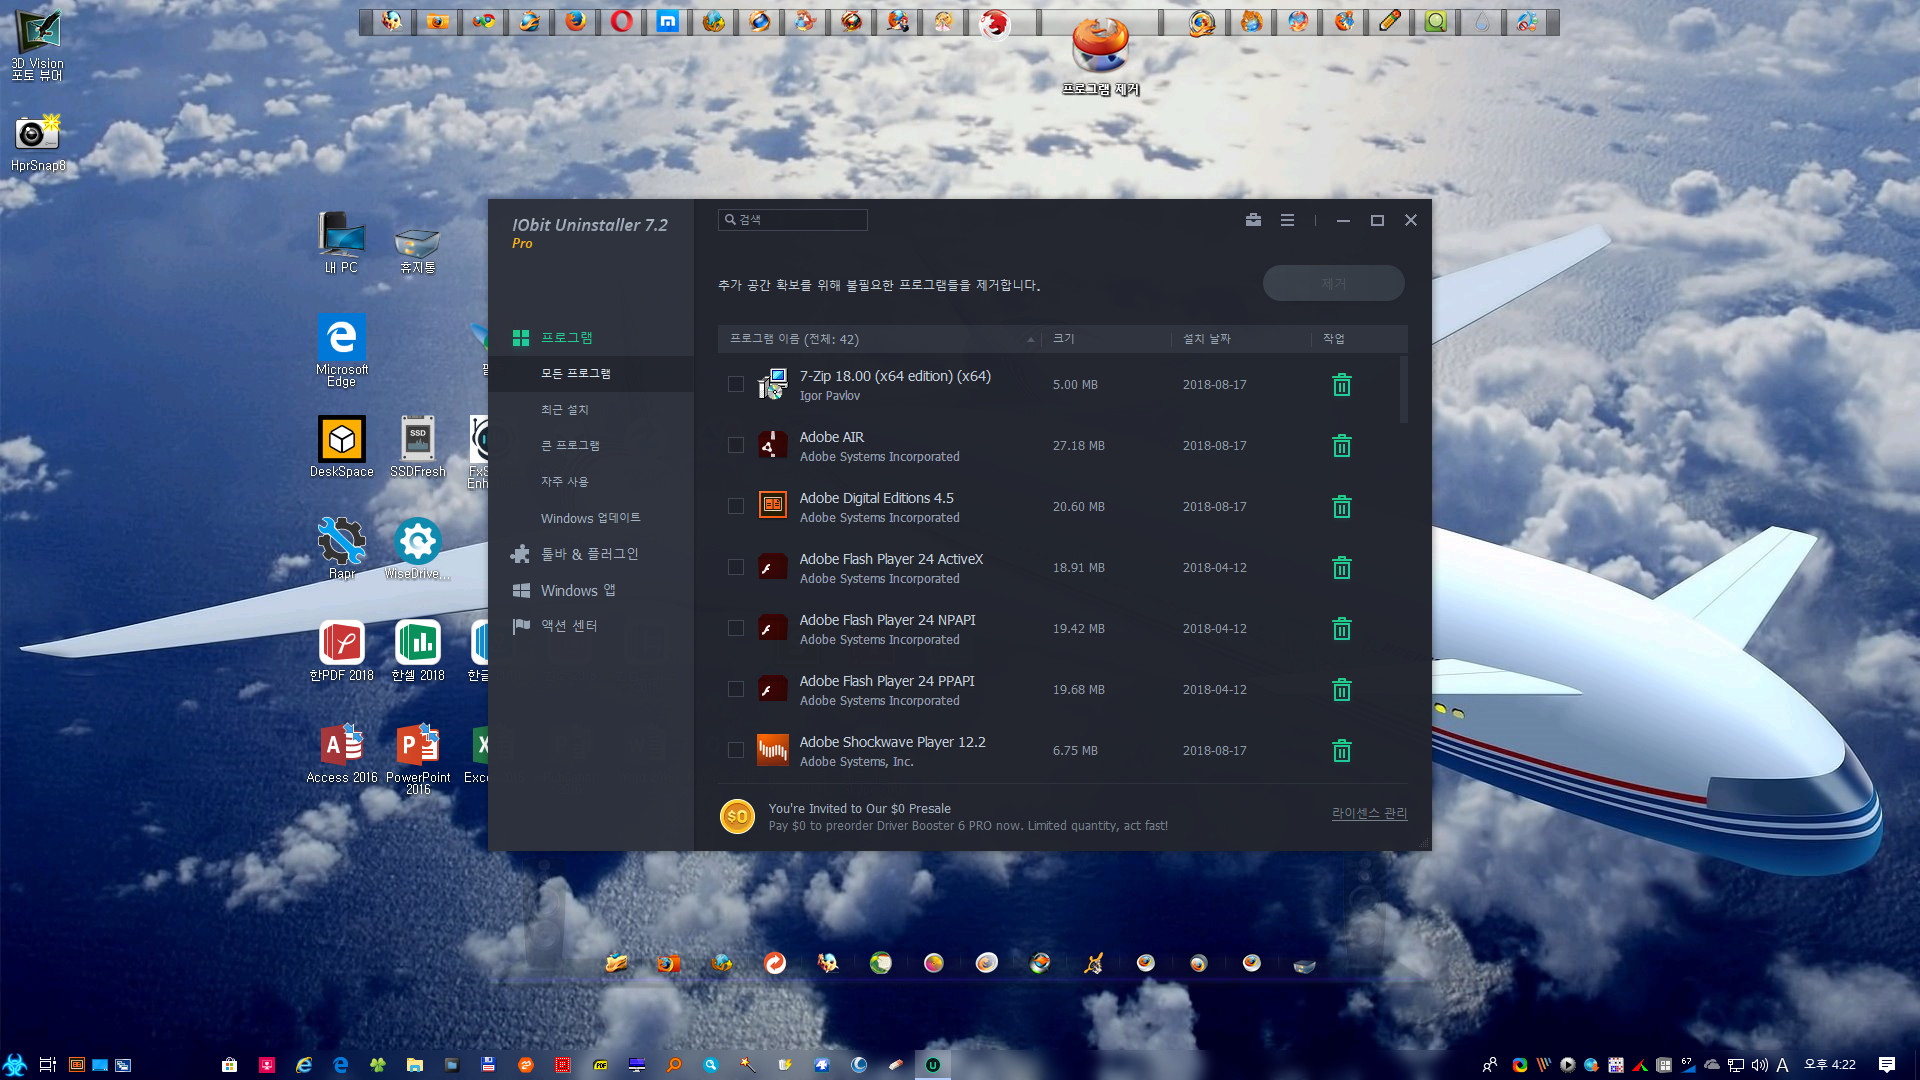Screen dimensions: 1920x1080
Task: Open Windows 앱 section
Action: pyautogui.click(x=591, y=591)
